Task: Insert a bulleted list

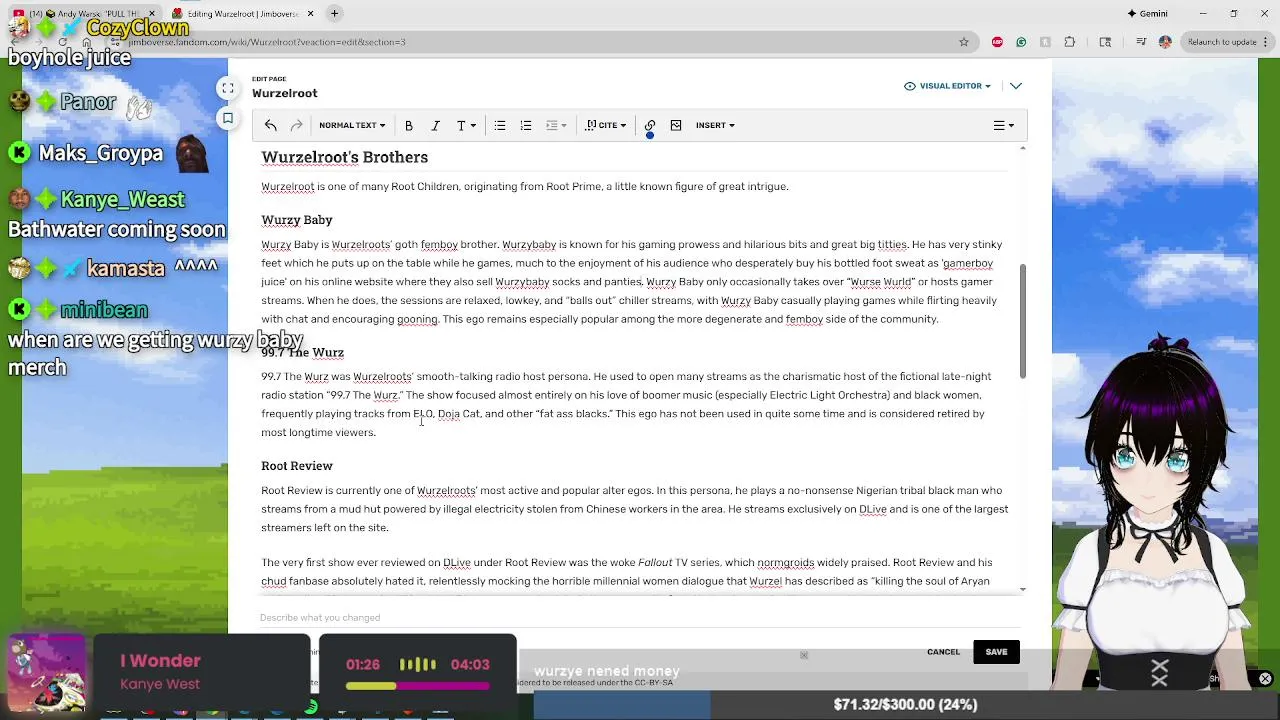Action: 499,125
